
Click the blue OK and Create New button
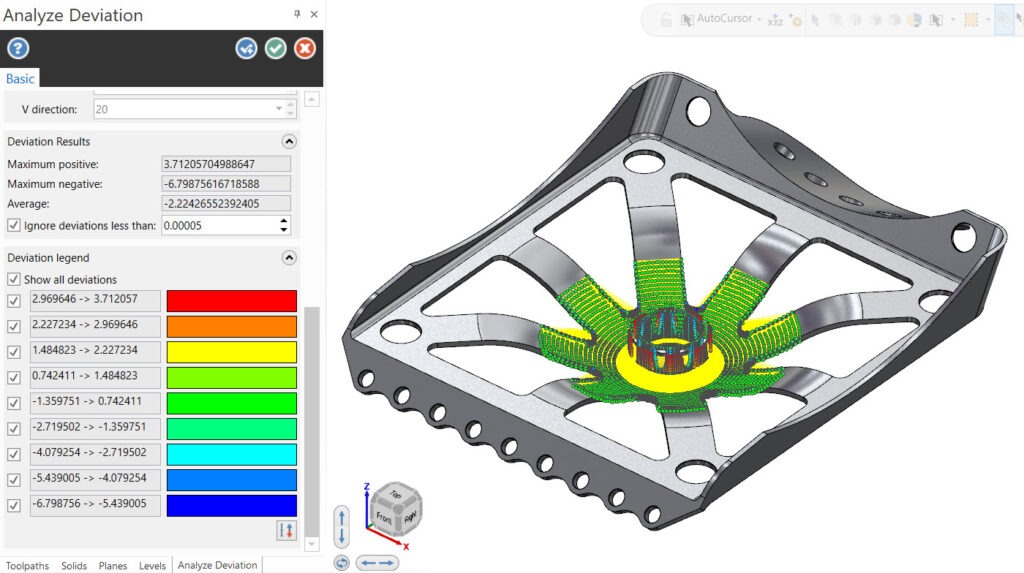(246, 48)
